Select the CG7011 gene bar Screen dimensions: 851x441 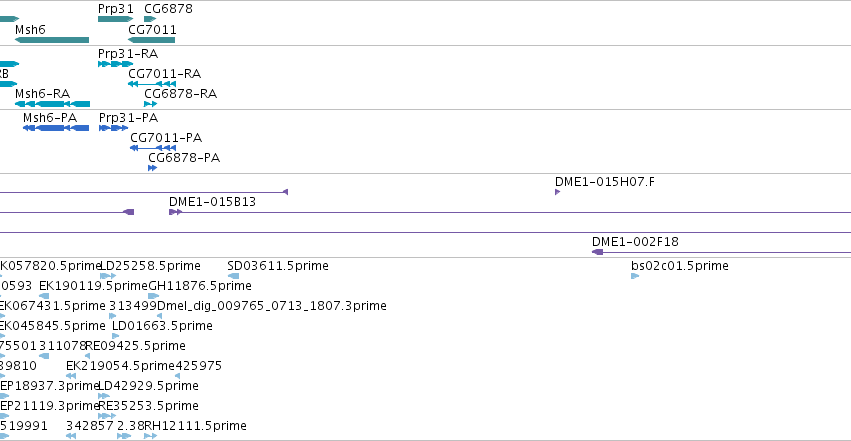pyautogui.click(x=152, y=40)
